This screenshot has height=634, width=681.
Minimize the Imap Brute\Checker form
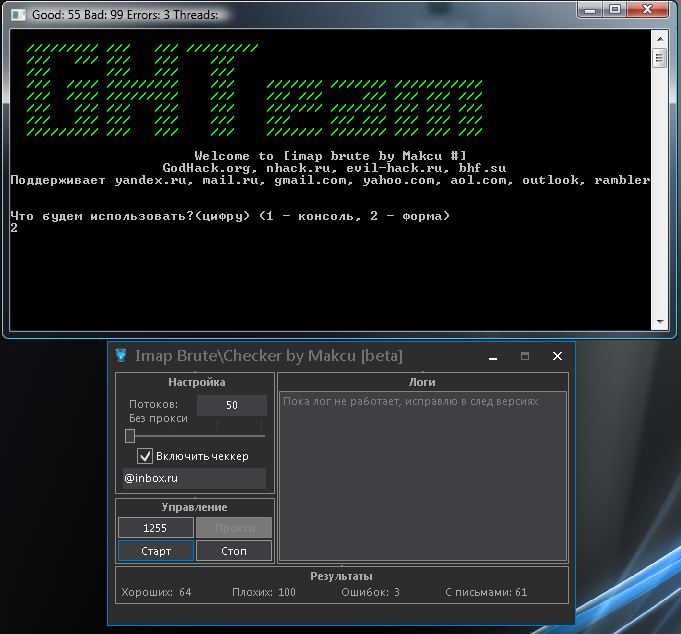point(492,356)
